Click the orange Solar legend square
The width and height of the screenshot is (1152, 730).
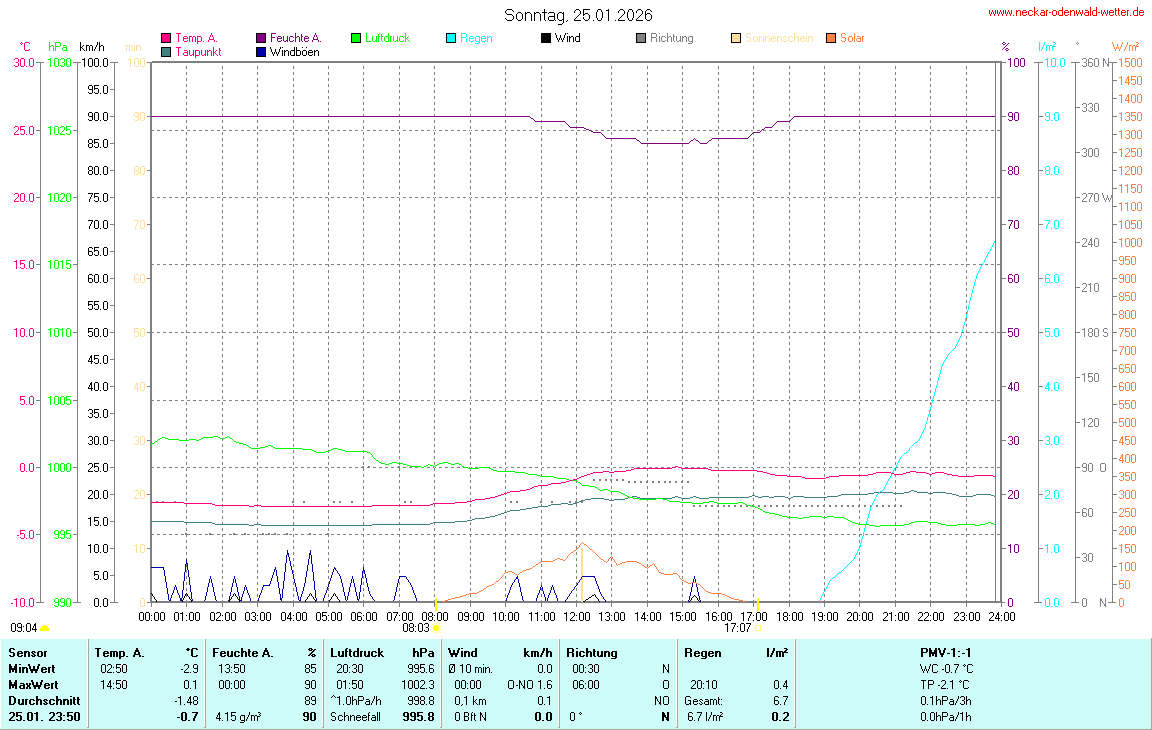[831, 38]
